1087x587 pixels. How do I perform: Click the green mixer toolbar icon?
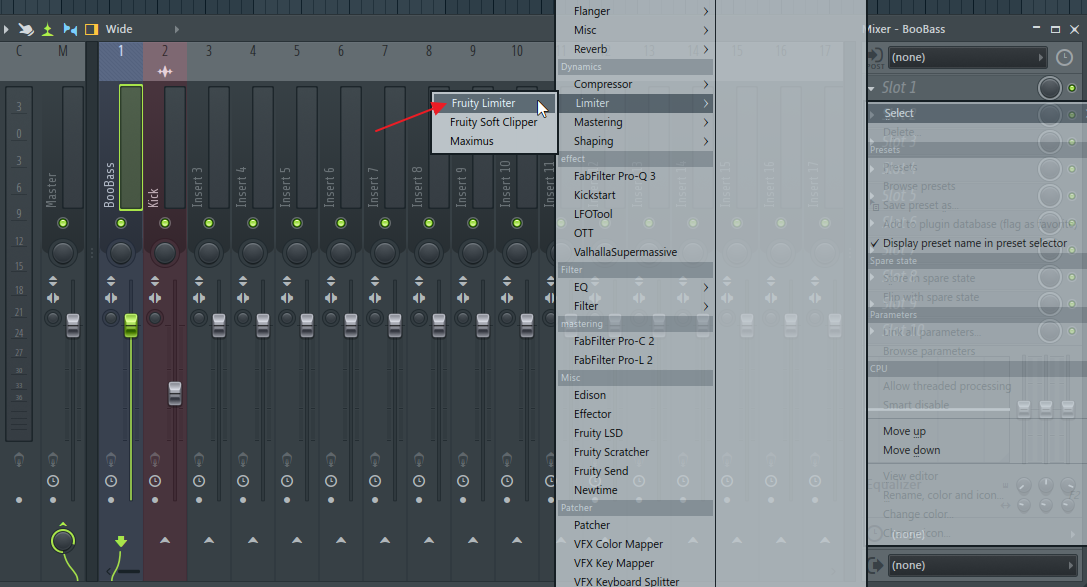tap(47, 29)
